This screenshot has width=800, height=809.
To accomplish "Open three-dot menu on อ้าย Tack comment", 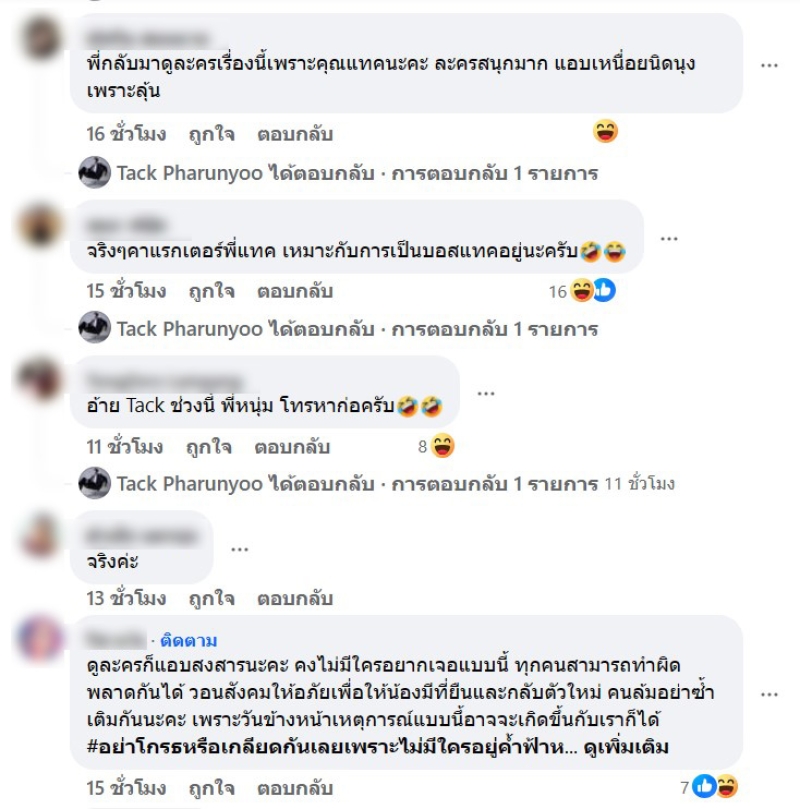I will [485, 394].
